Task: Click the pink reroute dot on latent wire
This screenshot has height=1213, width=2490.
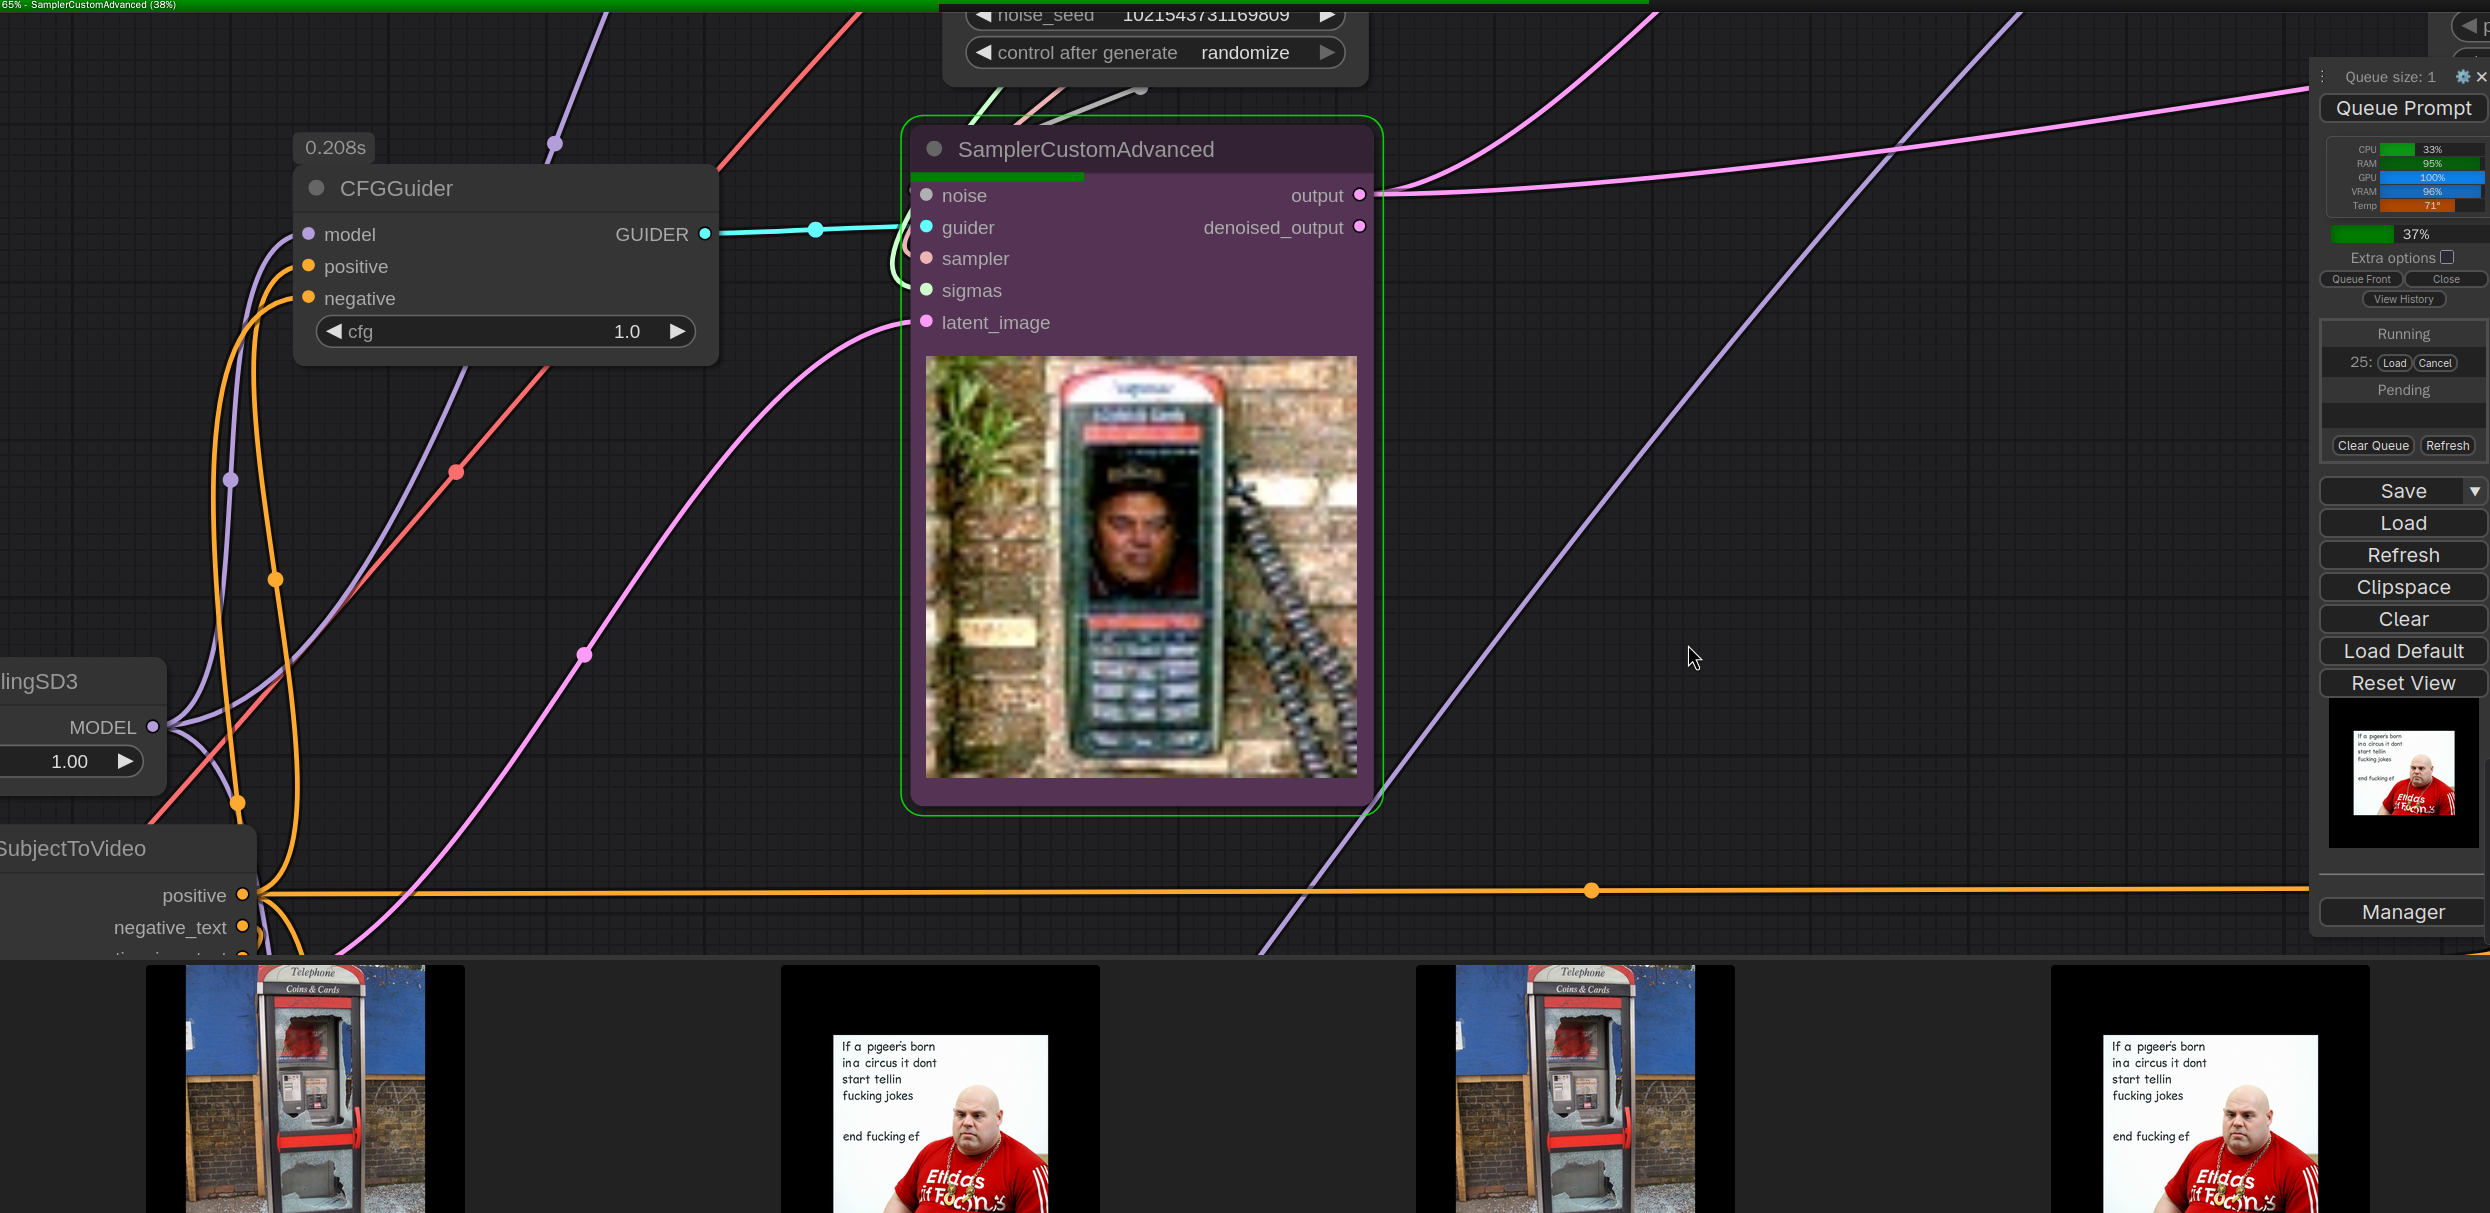Action: (x=585, y=655)
